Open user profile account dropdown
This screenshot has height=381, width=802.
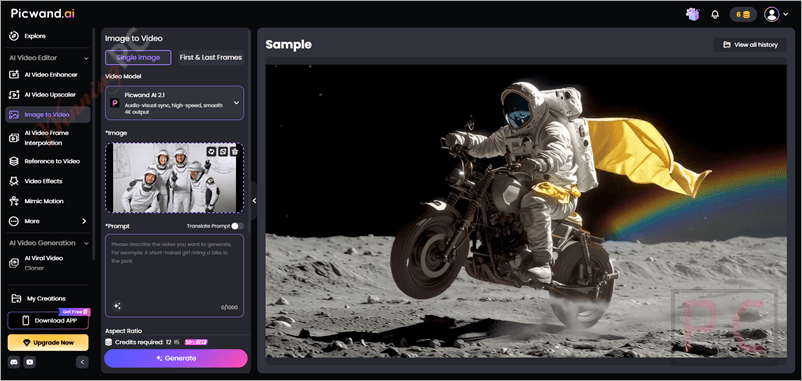point(776,14)
